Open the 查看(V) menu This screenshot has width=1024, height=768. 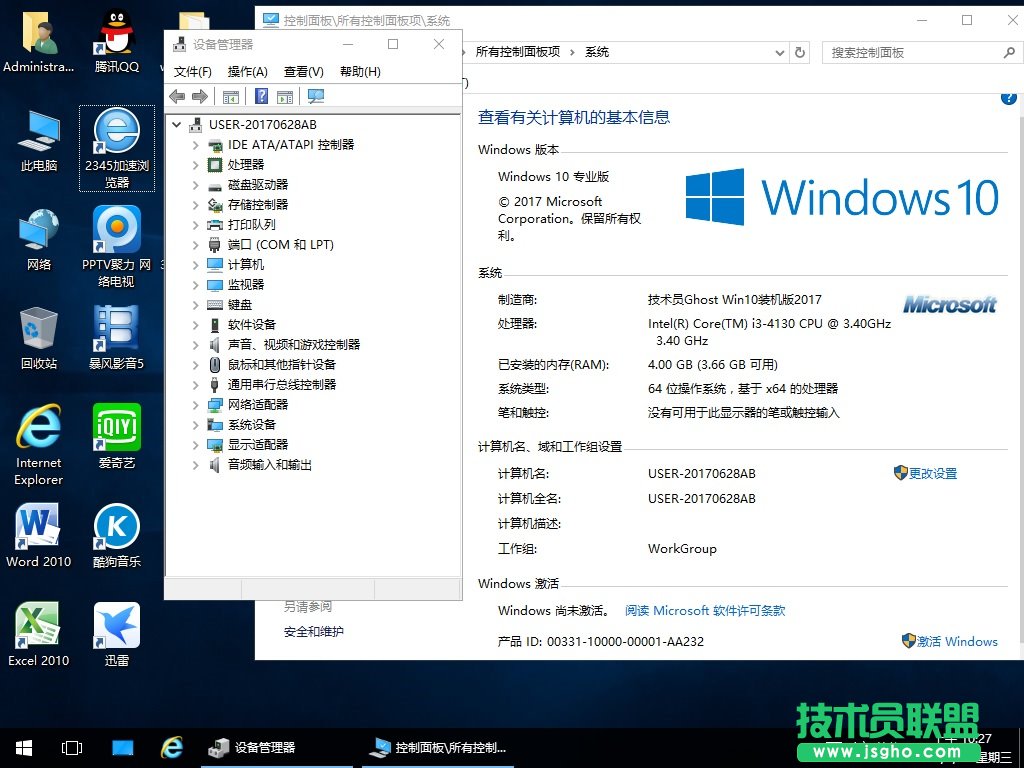tap(304, 72)
